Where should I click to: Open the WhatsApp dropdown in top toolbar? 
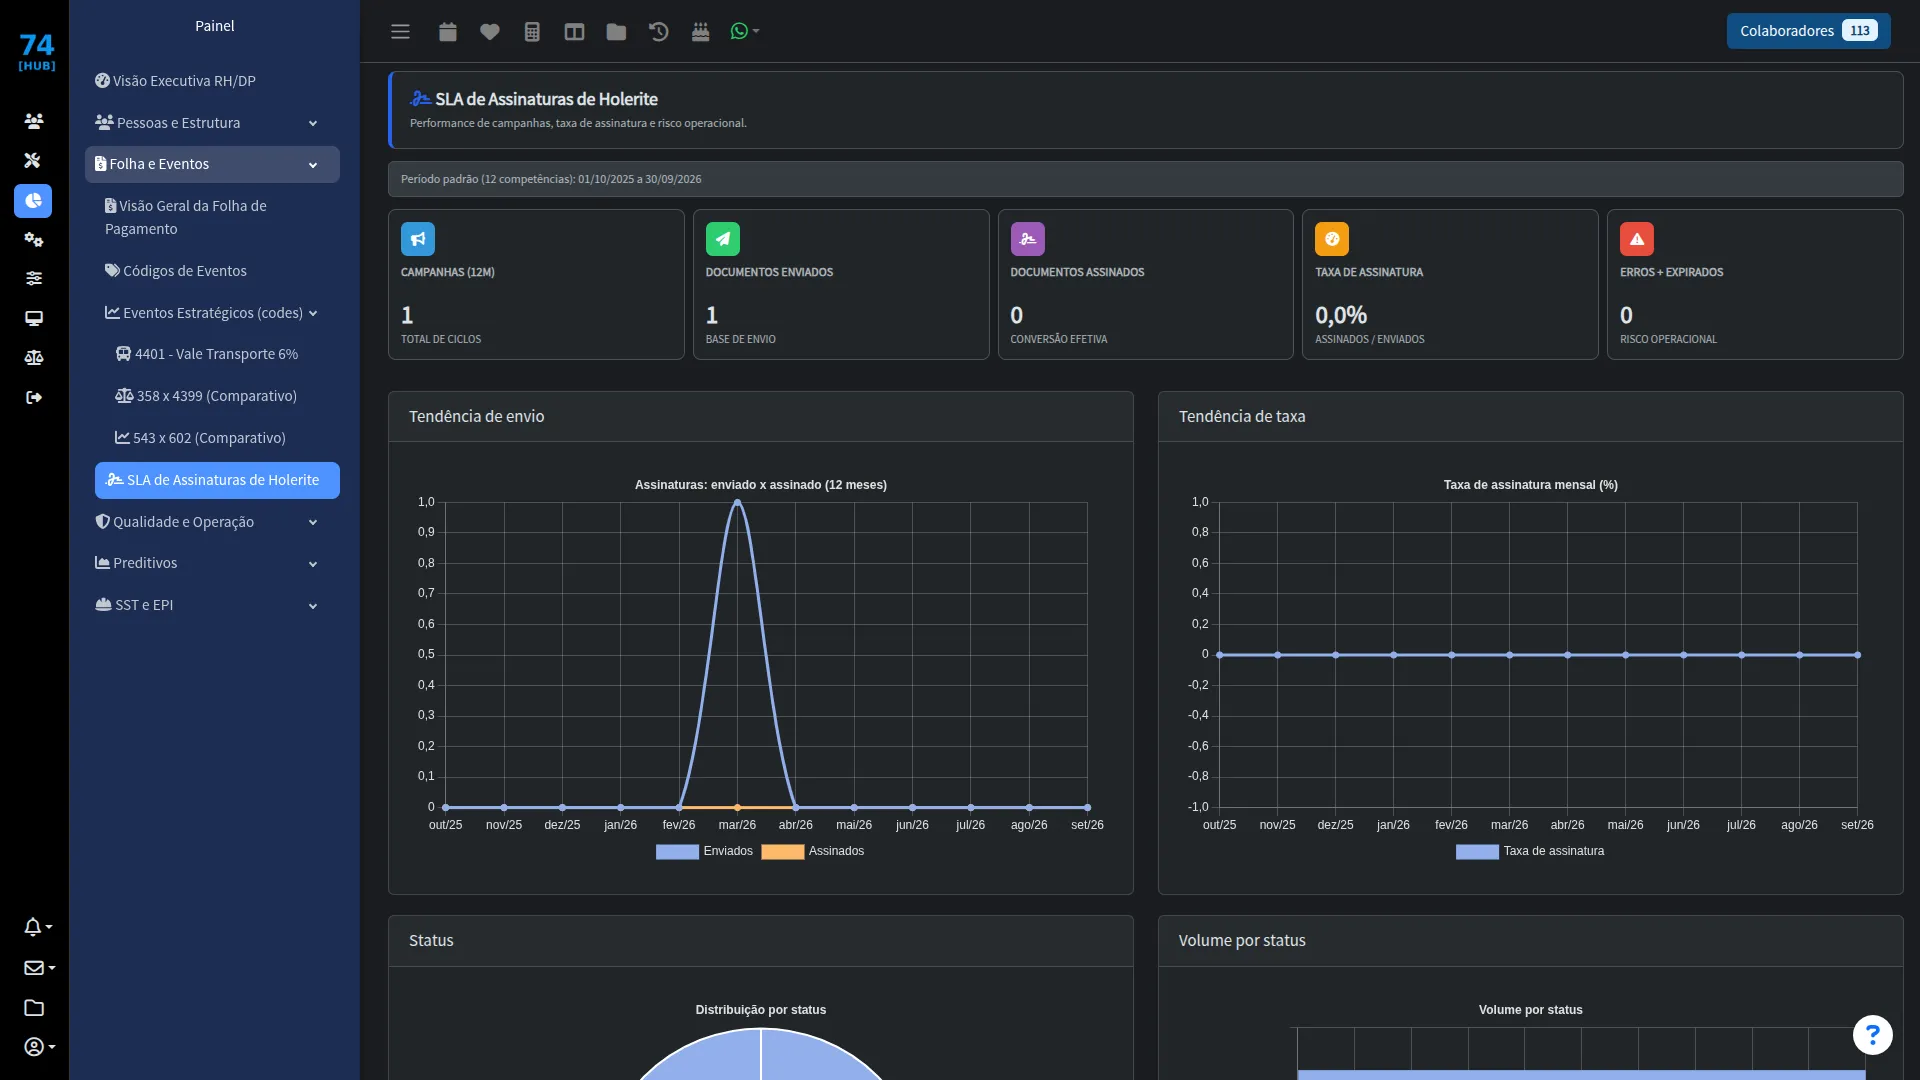click(x=745, y=31)
